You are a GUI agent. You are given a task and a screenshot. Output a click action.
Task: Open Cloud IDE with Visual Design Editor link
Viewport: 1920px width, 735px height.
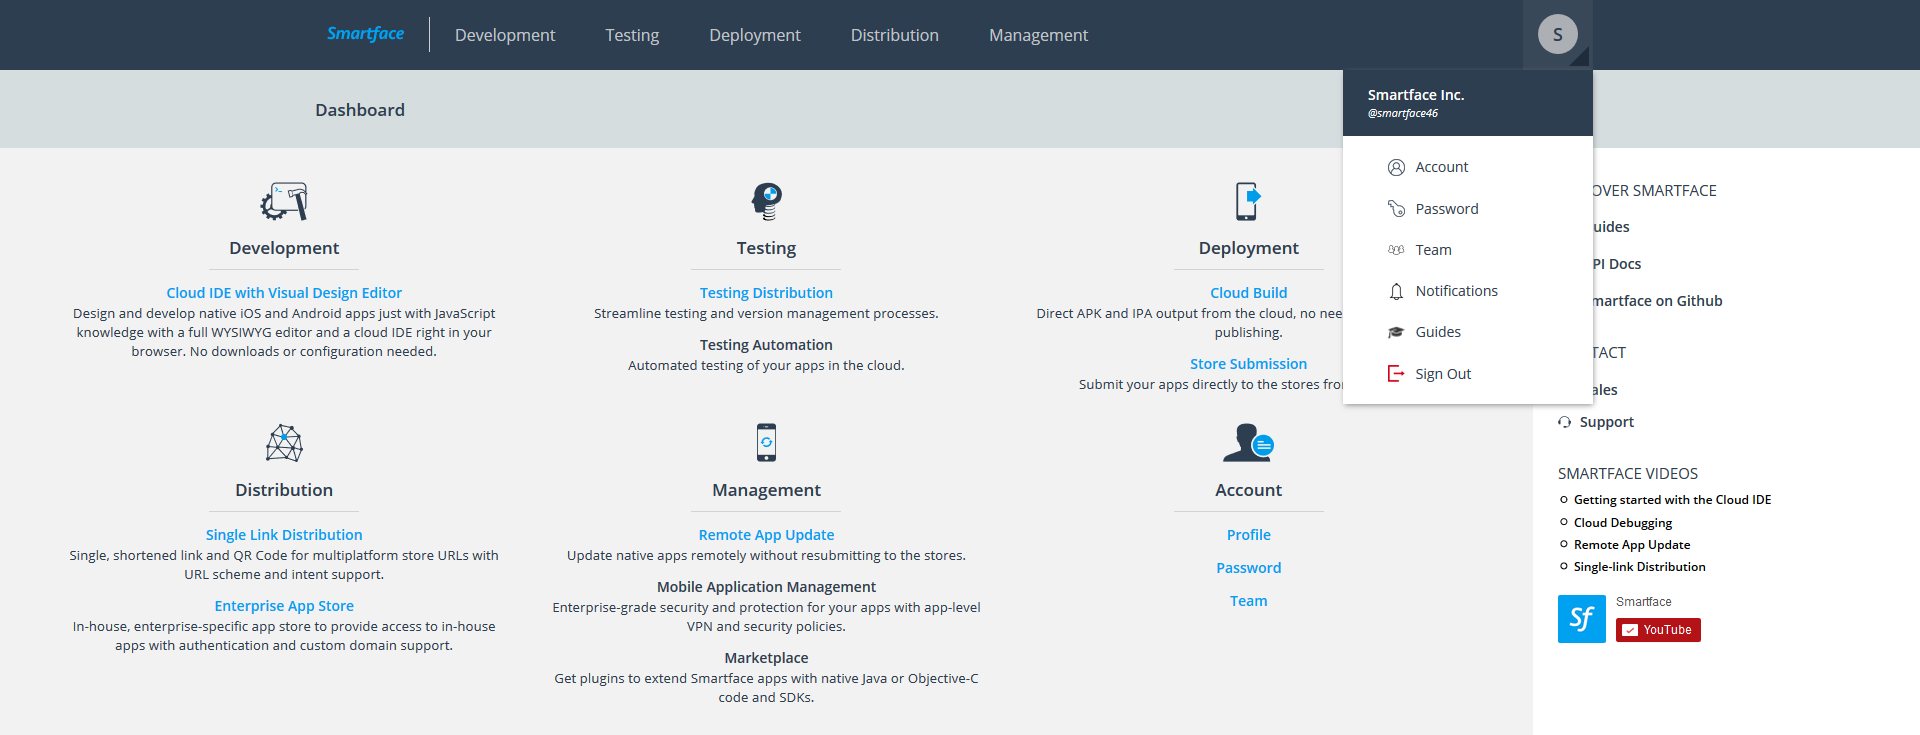tap(284, 293)
